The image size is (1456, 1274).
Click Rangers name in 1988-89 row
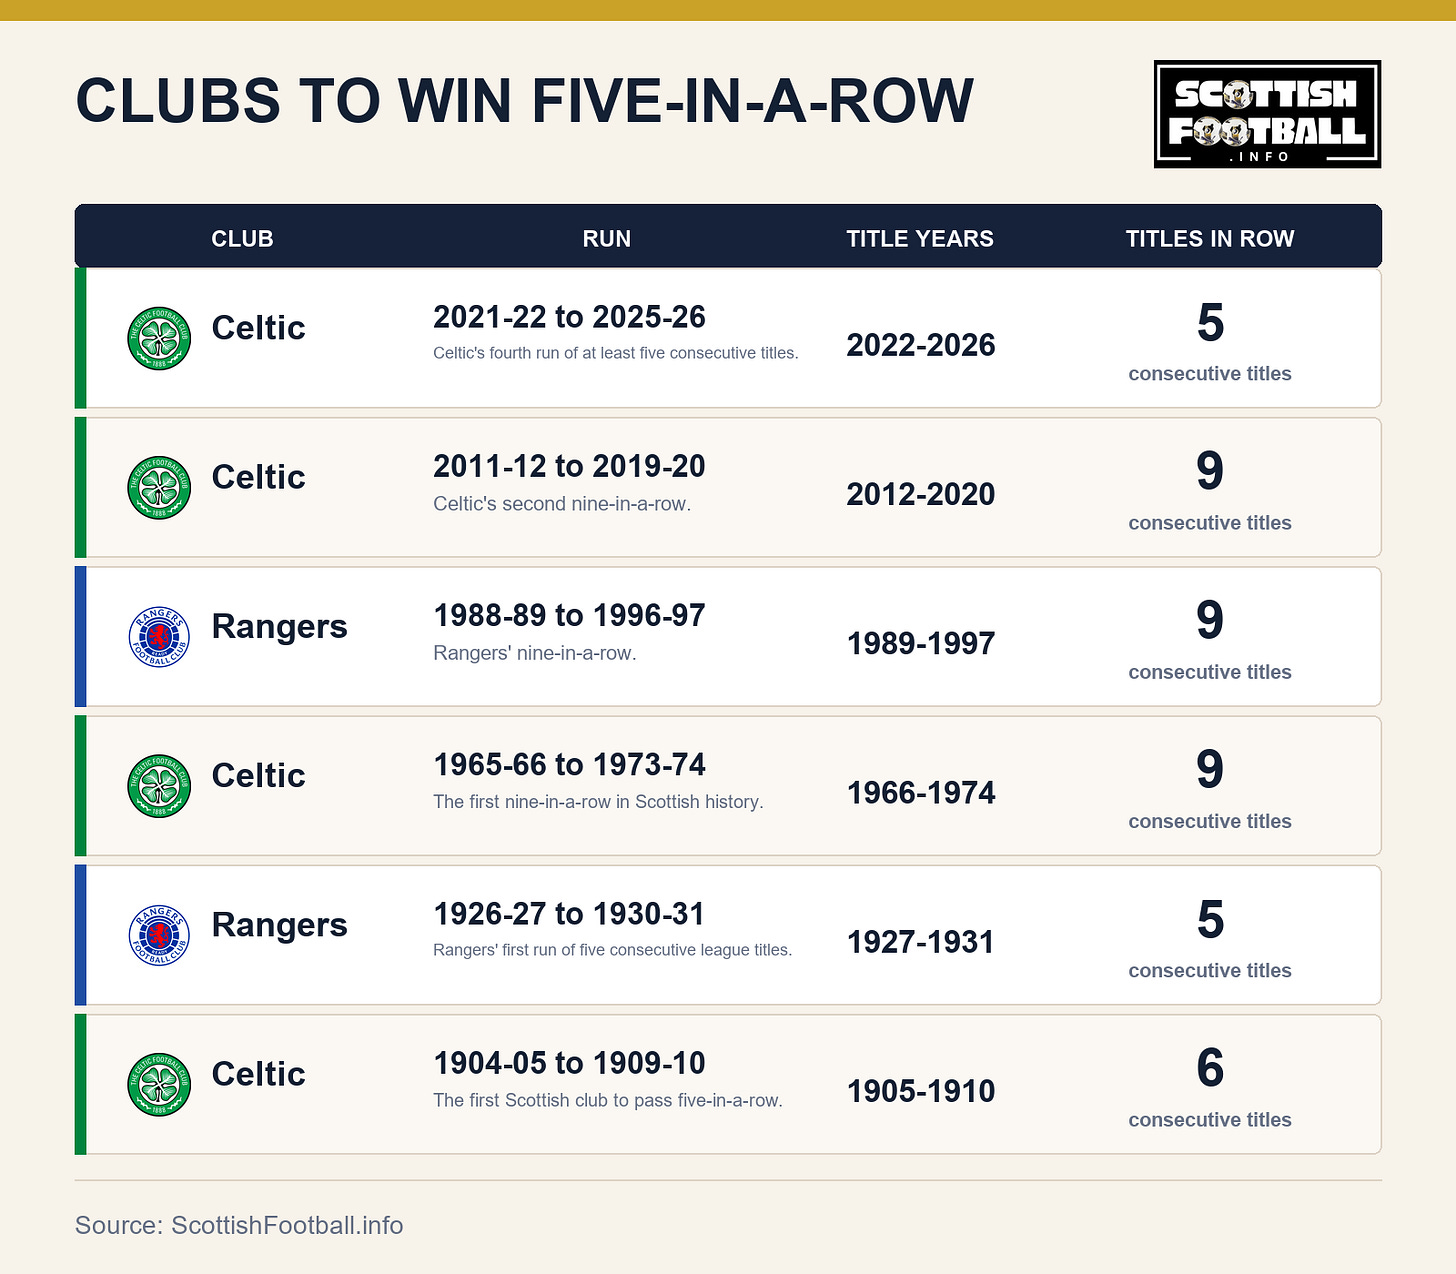[280, 626]
